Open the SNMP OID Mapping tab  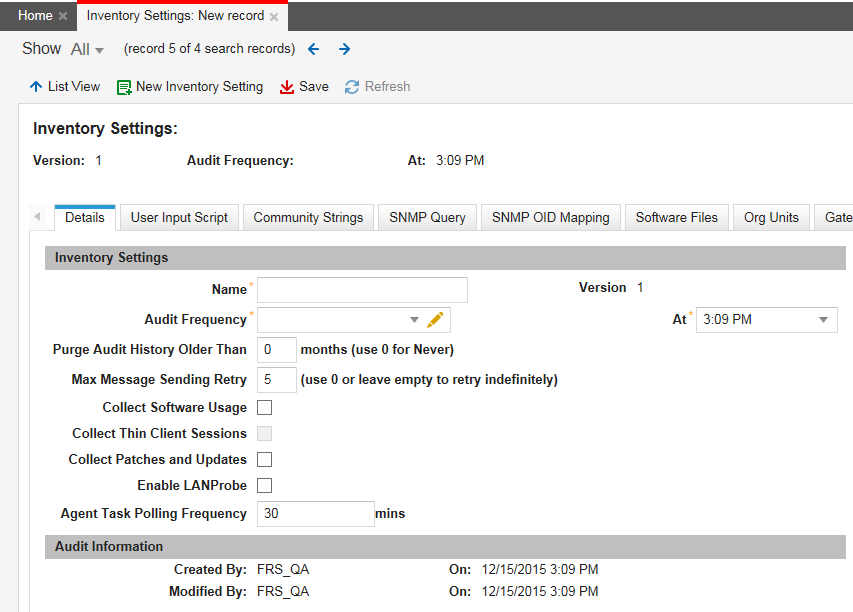[x=550, y=216]
